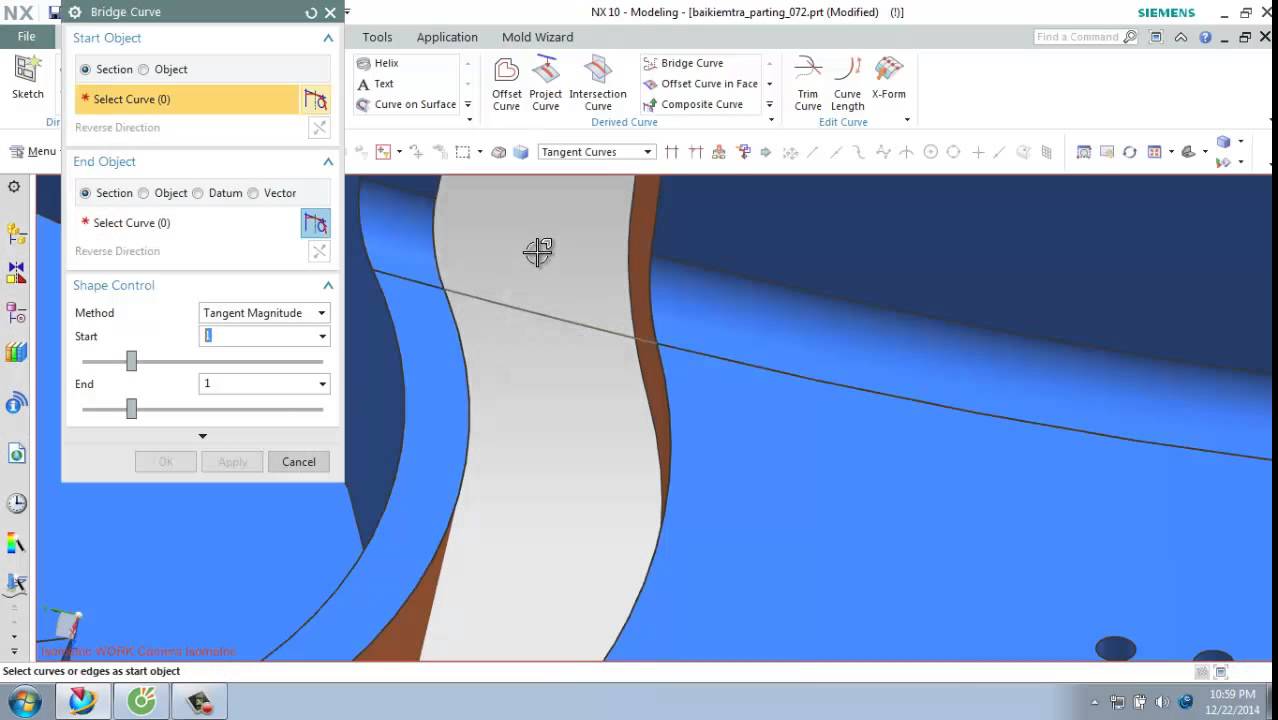Open the Web Browser sidebar tab

tap(15, 454)
